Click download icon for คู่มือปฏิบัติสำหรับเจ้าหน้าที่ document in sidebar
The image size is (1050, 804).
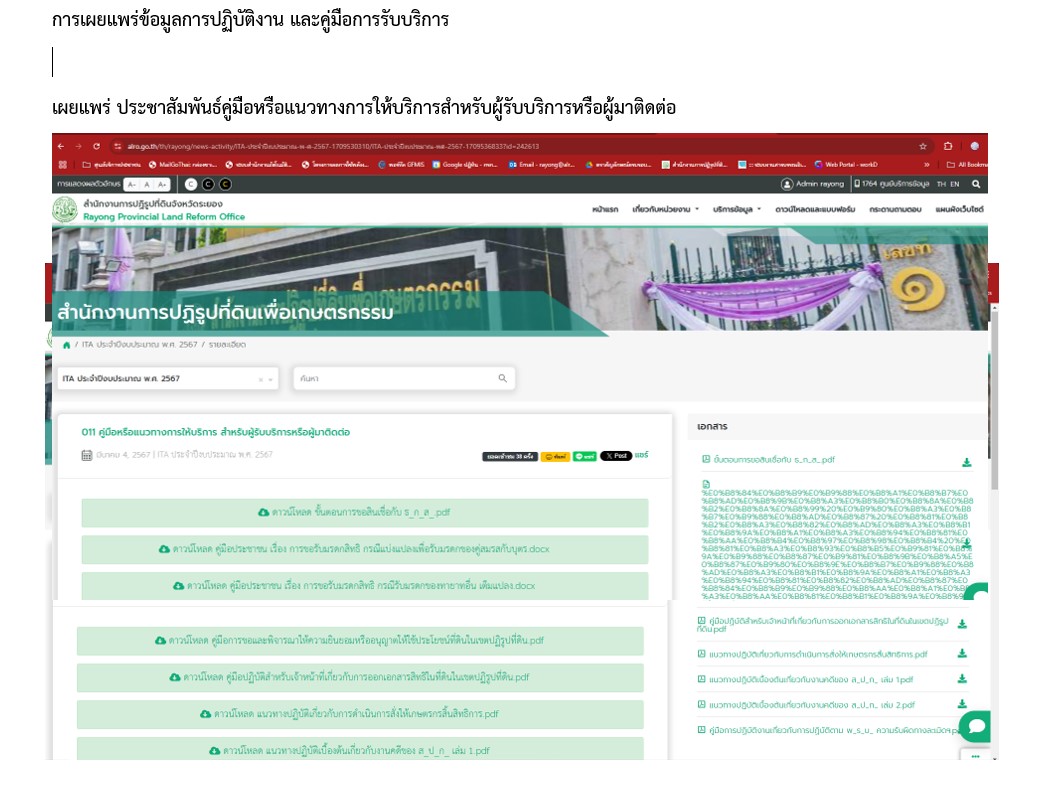point(962,625)
